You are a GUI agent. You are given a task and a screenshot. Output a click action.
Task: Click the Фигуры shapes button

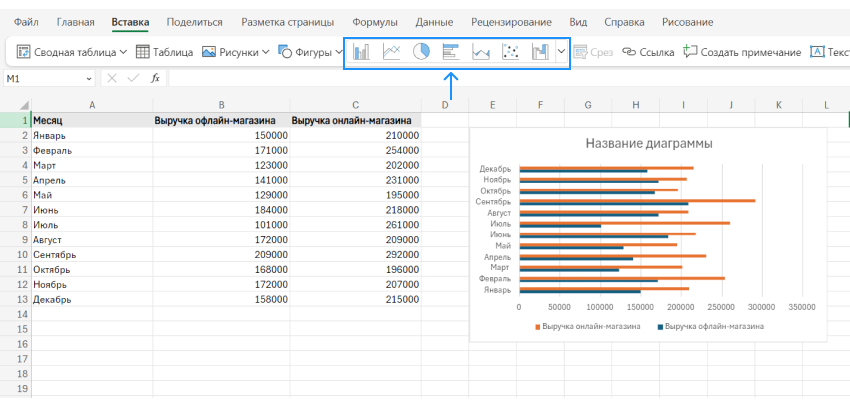(304, 52)
